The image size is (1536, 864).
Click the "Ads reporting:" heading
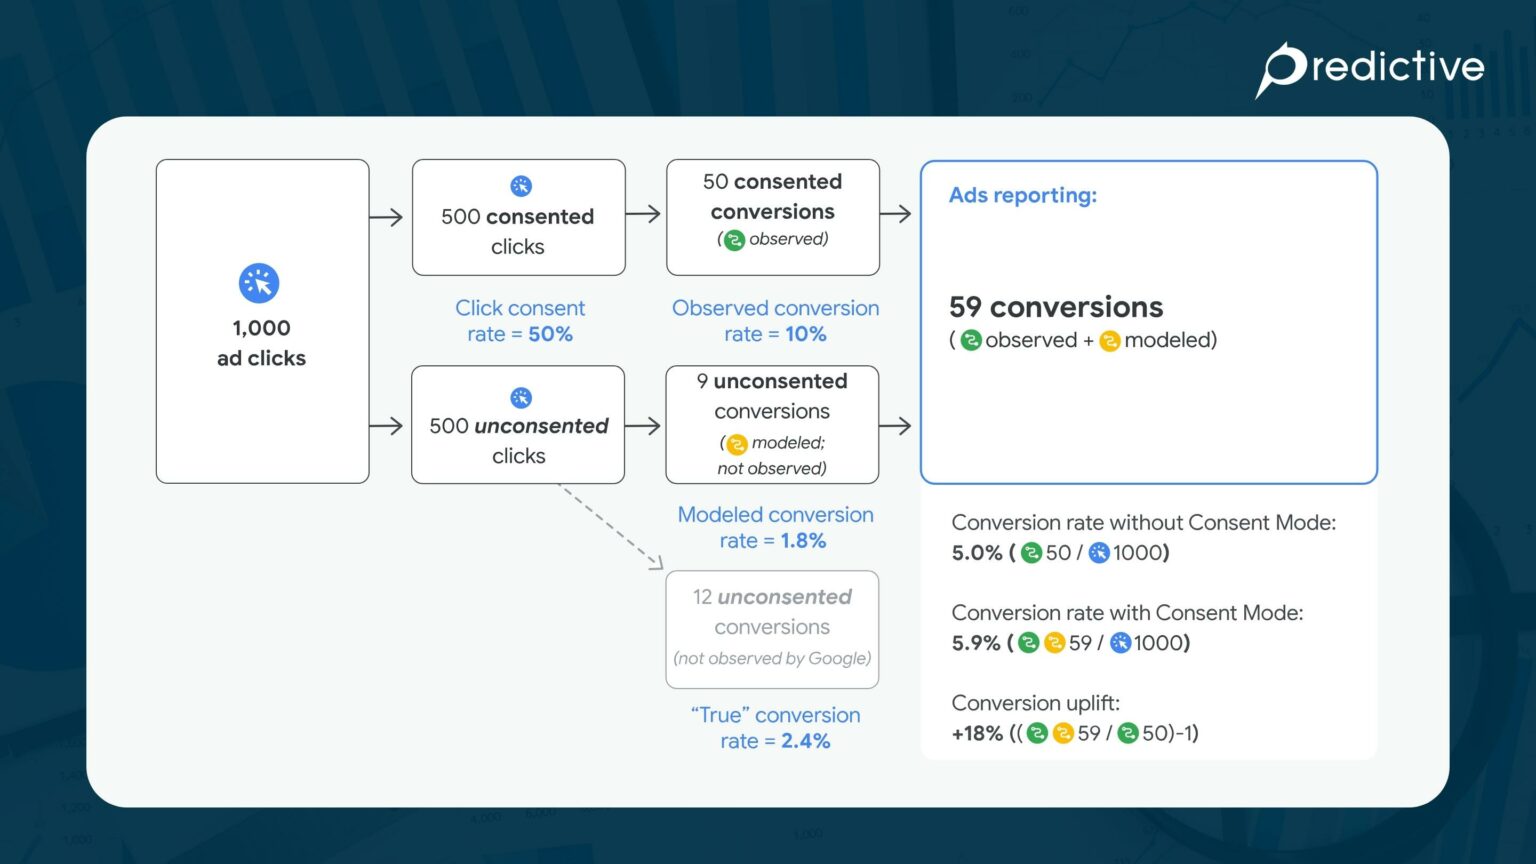pos(1022,195)
